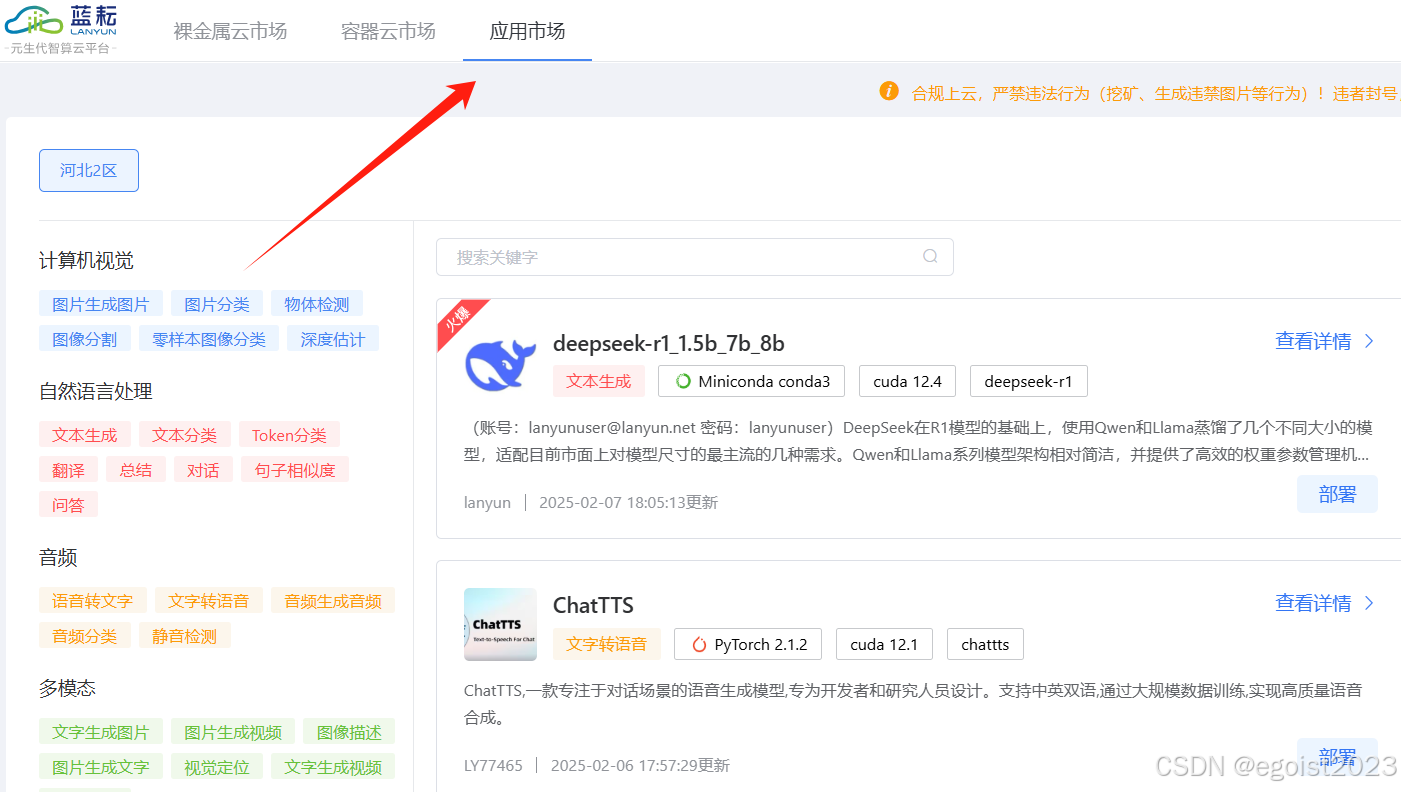Click the ChatTTS application logo
Image resolution: width=1401 pixels, height=792 pixels.
point(500,623)
